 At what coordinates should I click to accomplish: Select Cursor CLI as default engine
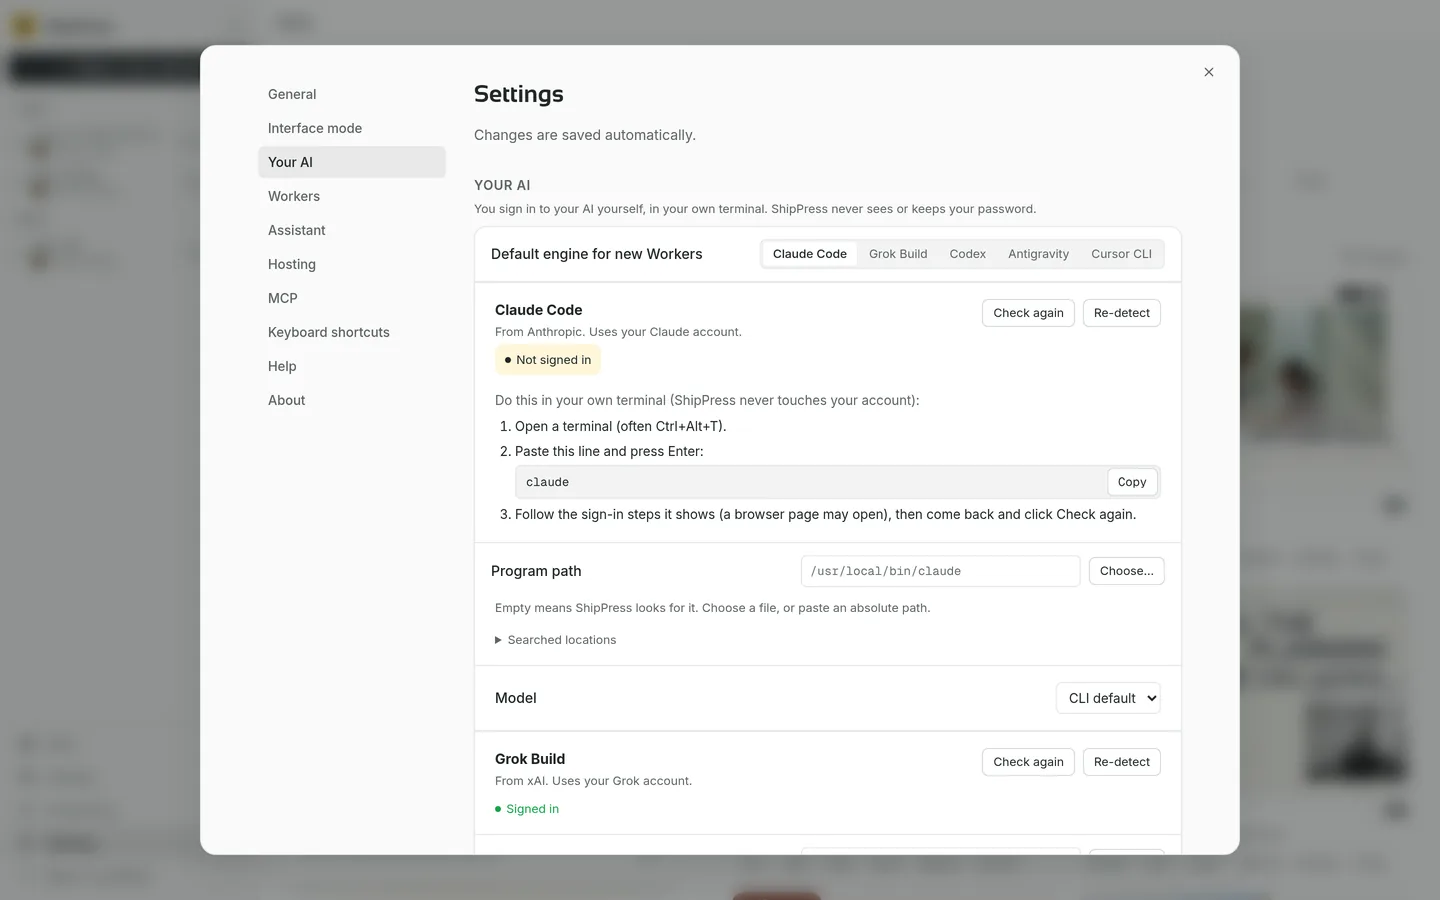coord(1121,254)
